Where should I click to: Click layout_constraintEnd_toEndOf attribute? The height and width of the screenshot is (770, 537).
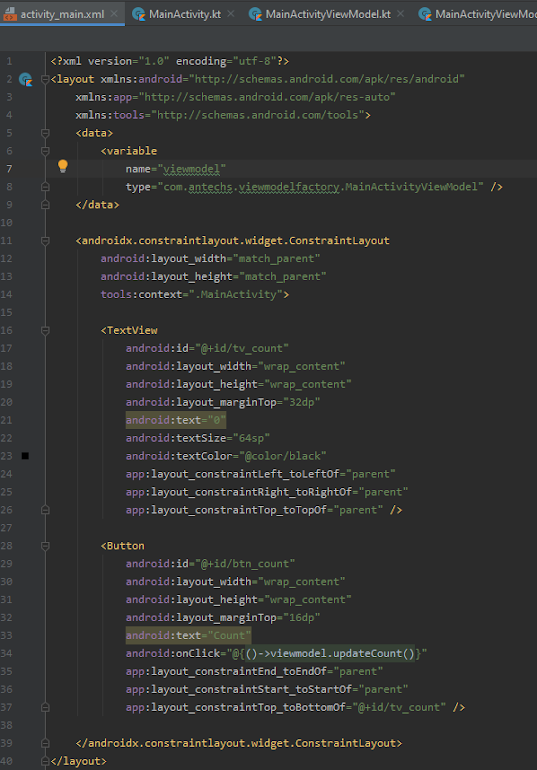point(254,671)
